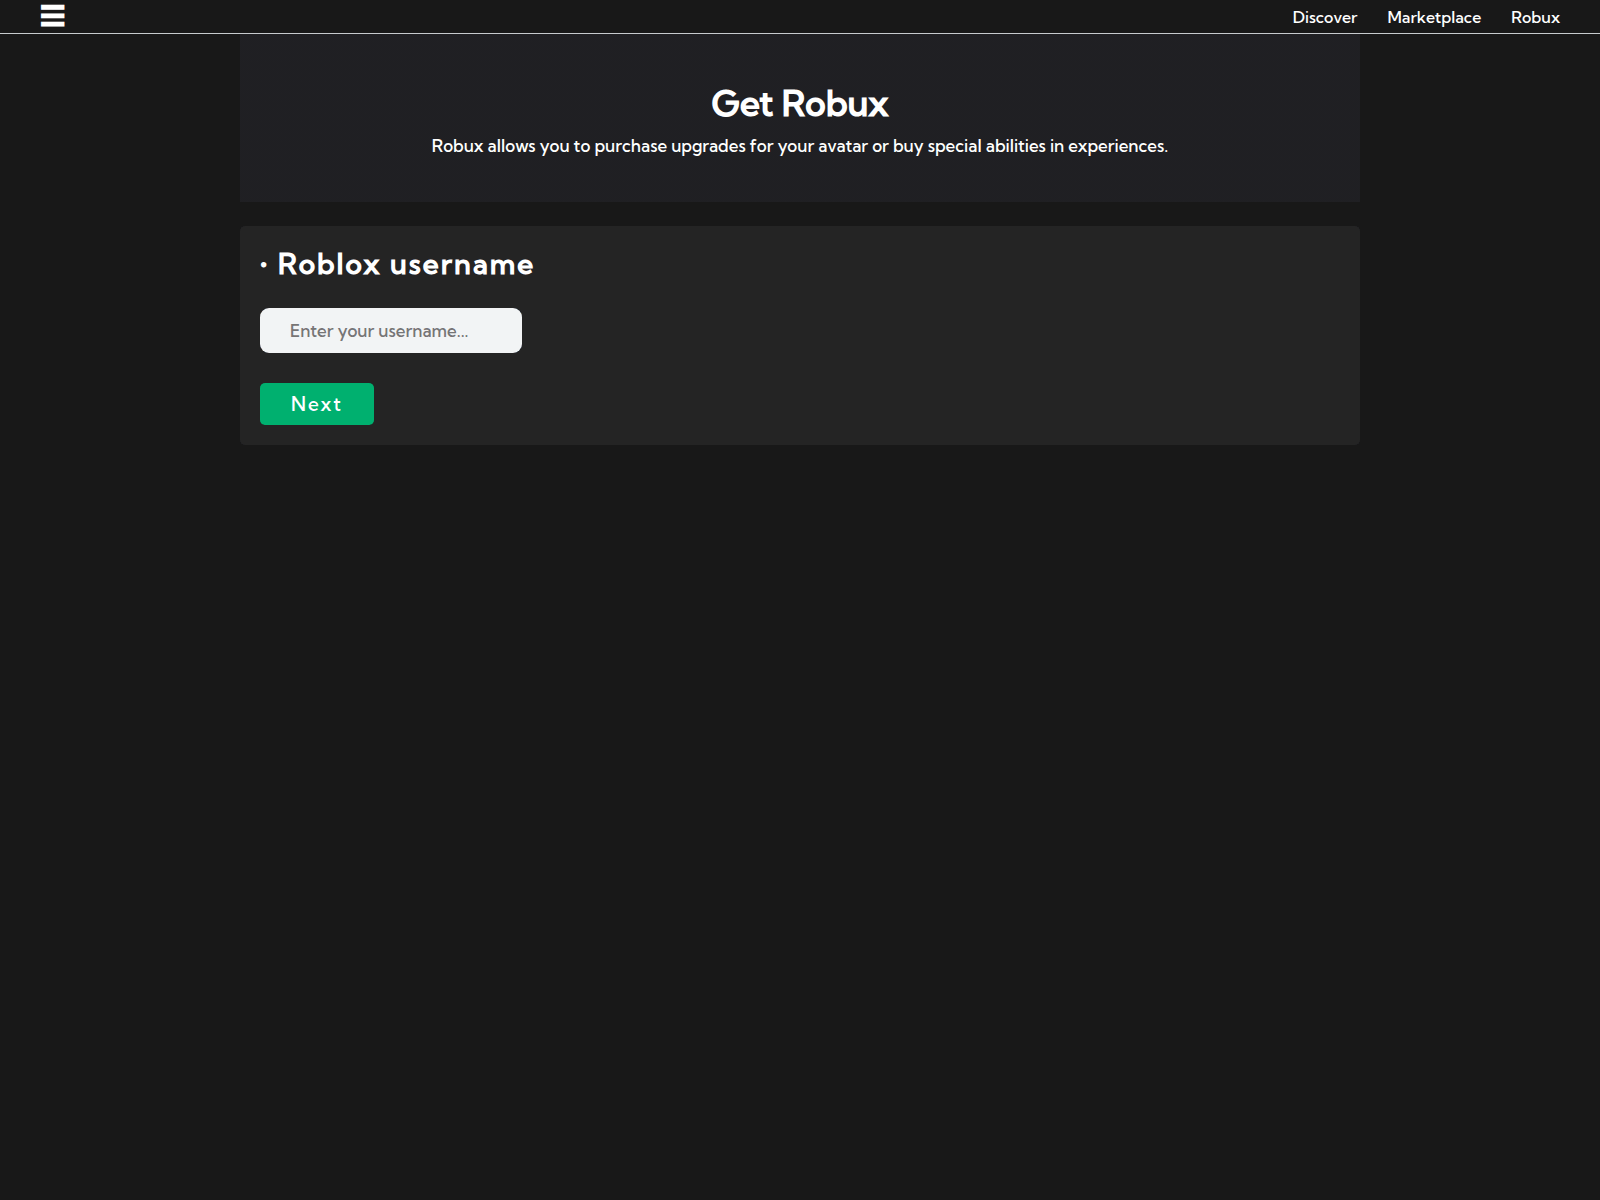Screen dimensions: 1600x1200
Task: Click the word 'Get' in the page title
Action: [742, 104]
